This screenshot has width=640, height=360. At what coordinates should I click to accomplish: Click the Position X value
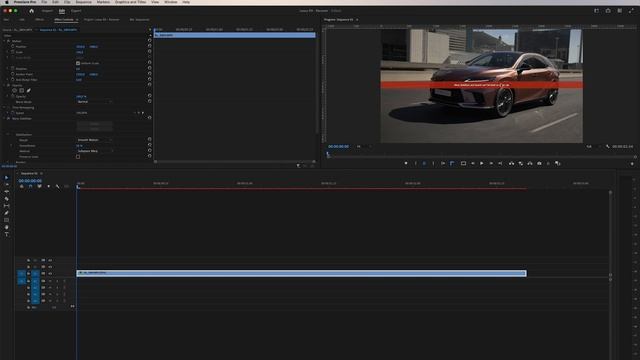80,47
